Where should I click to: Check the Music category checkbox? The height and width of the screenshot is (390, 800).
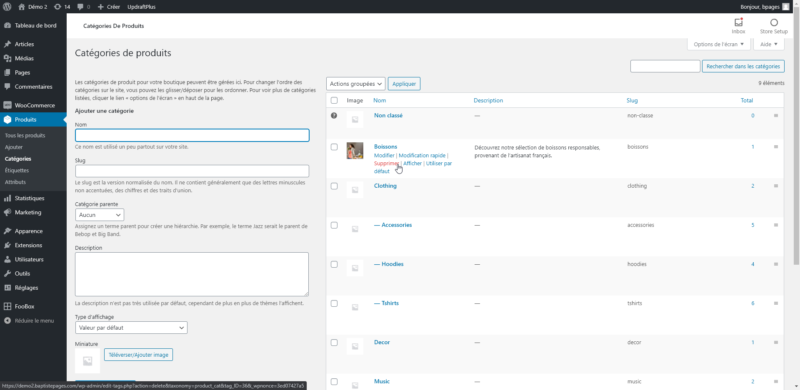tap(334, 381)
